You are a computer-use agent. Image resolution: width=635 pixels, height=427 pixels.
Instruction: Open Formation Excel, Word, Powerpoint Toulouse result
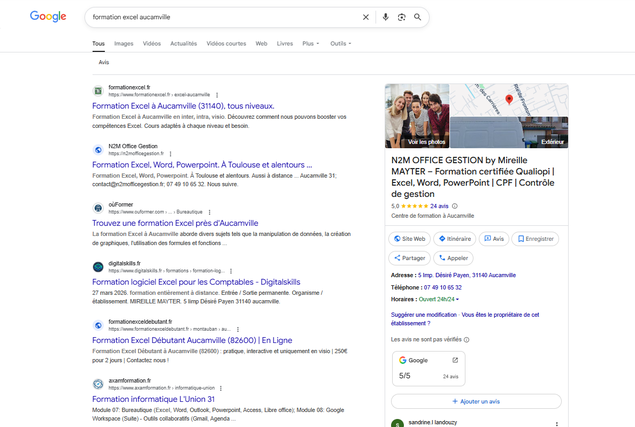202,165
